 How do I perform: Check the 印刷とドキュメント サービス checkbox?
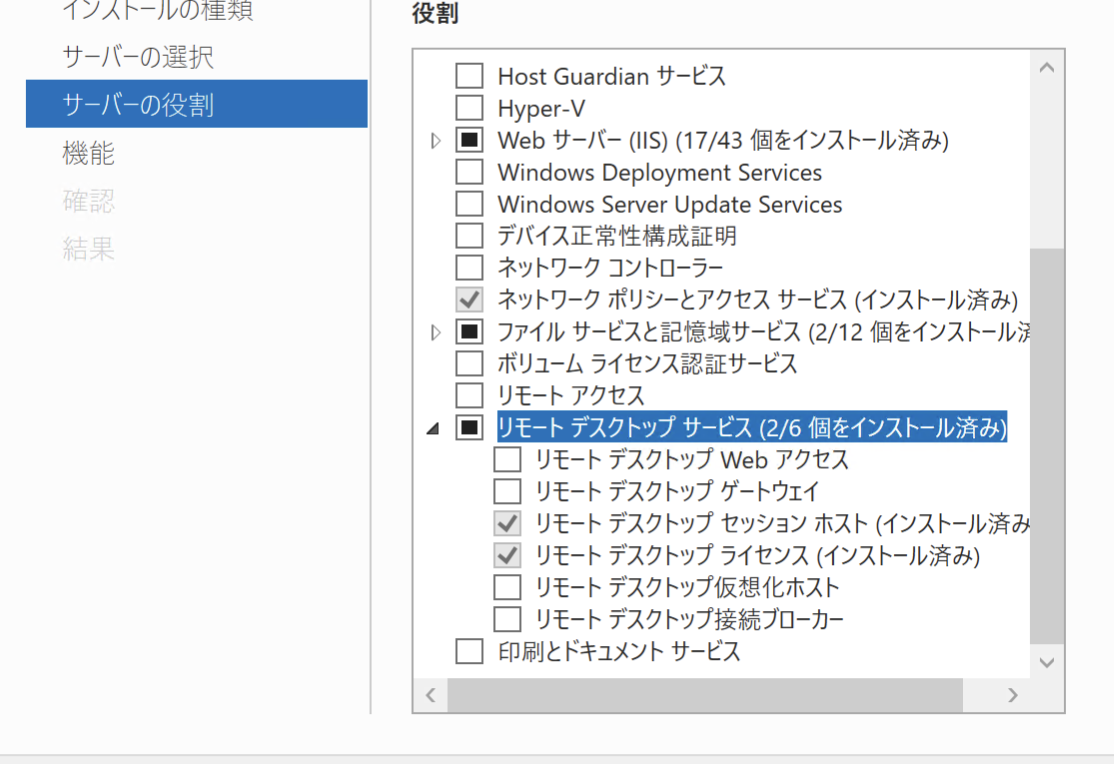(x=469, y=652)
